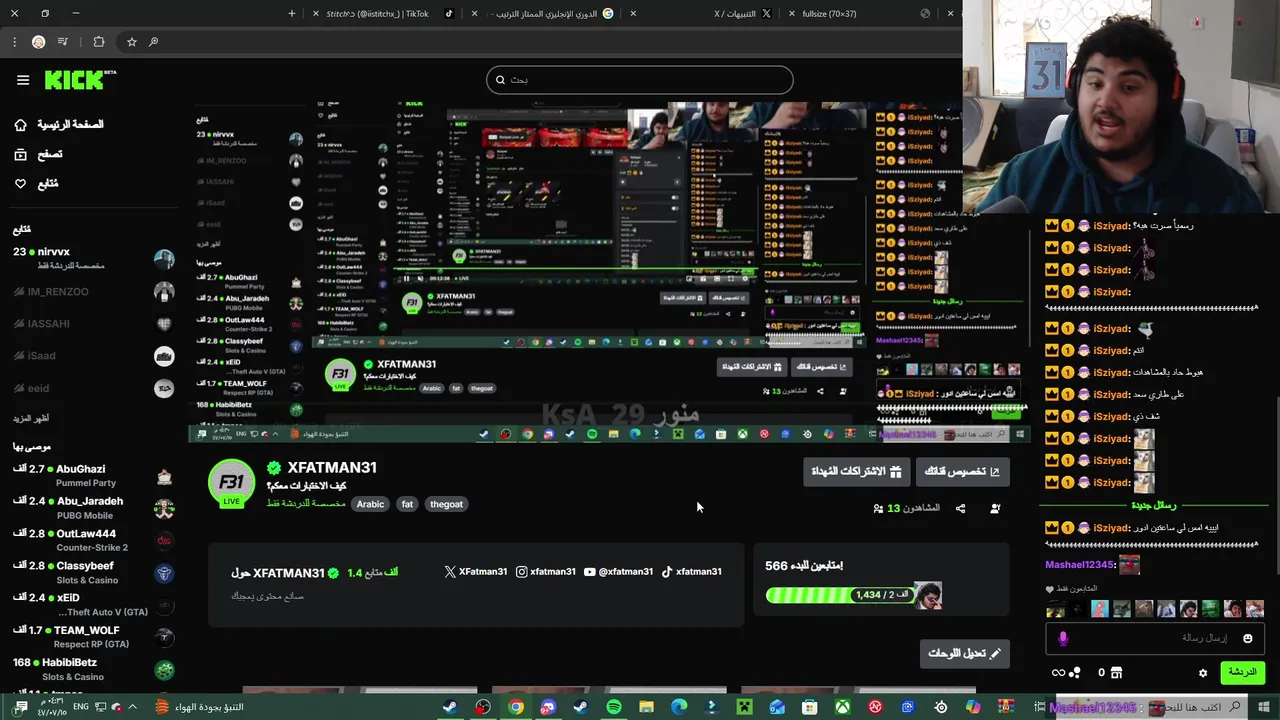Expand أظهر المزيد show more channels
1280x720 pixels.
(x=31, y=418)
